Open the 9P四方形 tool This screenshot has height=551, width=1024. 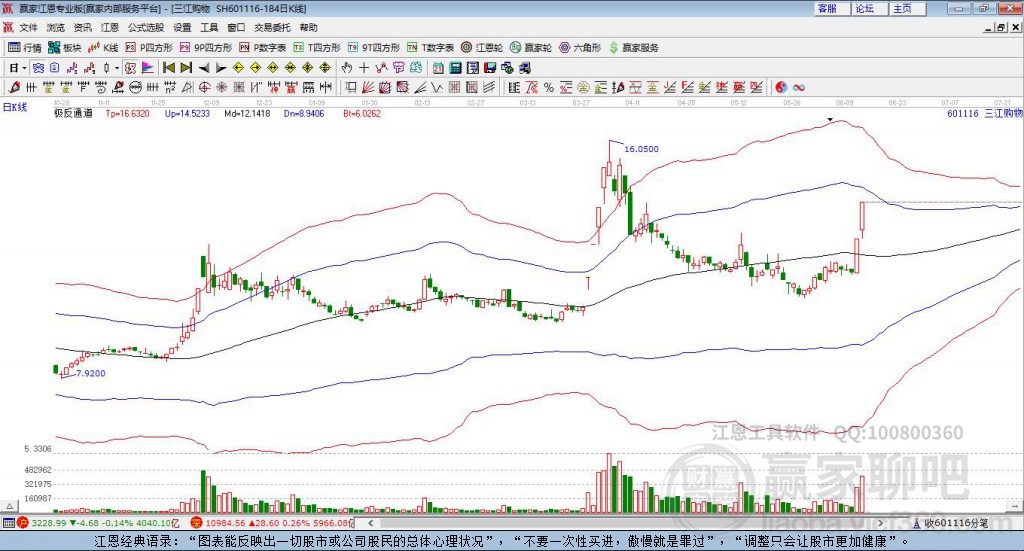(x=206, y=48)
